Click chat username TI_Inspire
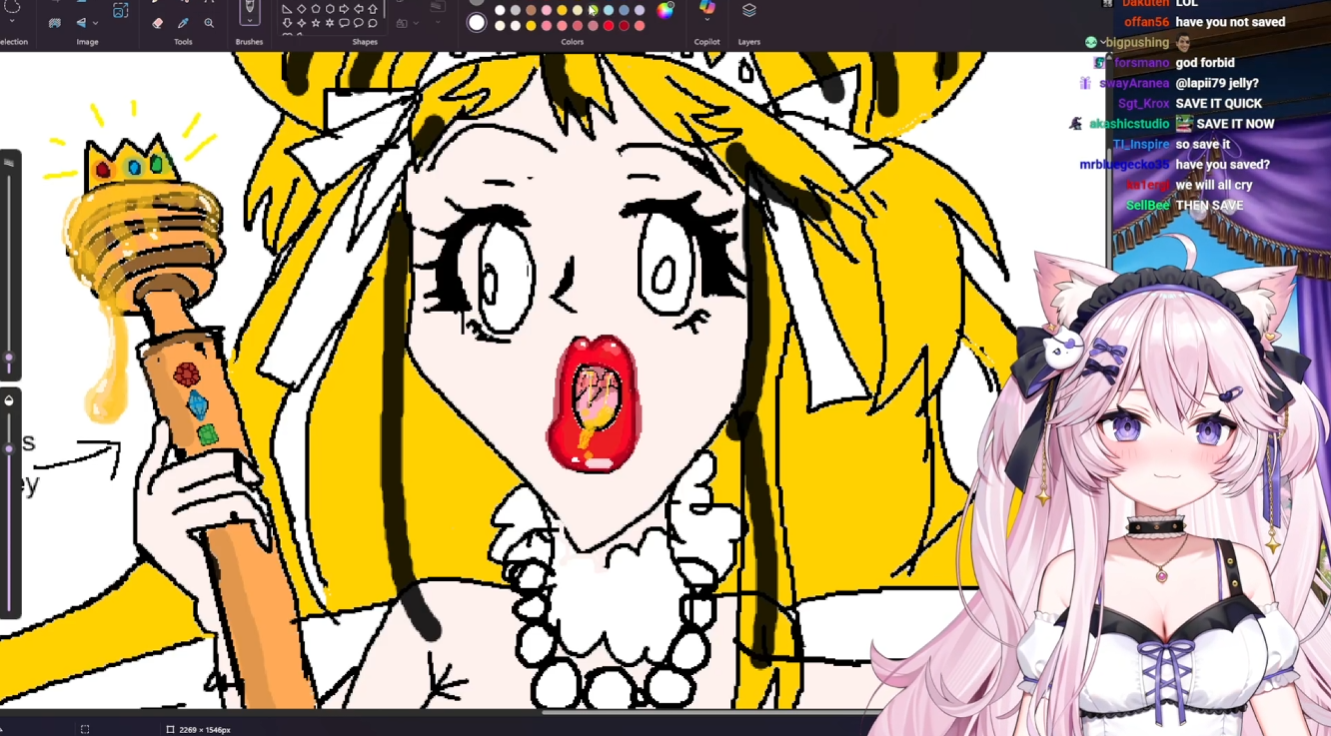The width and height of the screenshot is (1331, 736). click(1141, 144)
